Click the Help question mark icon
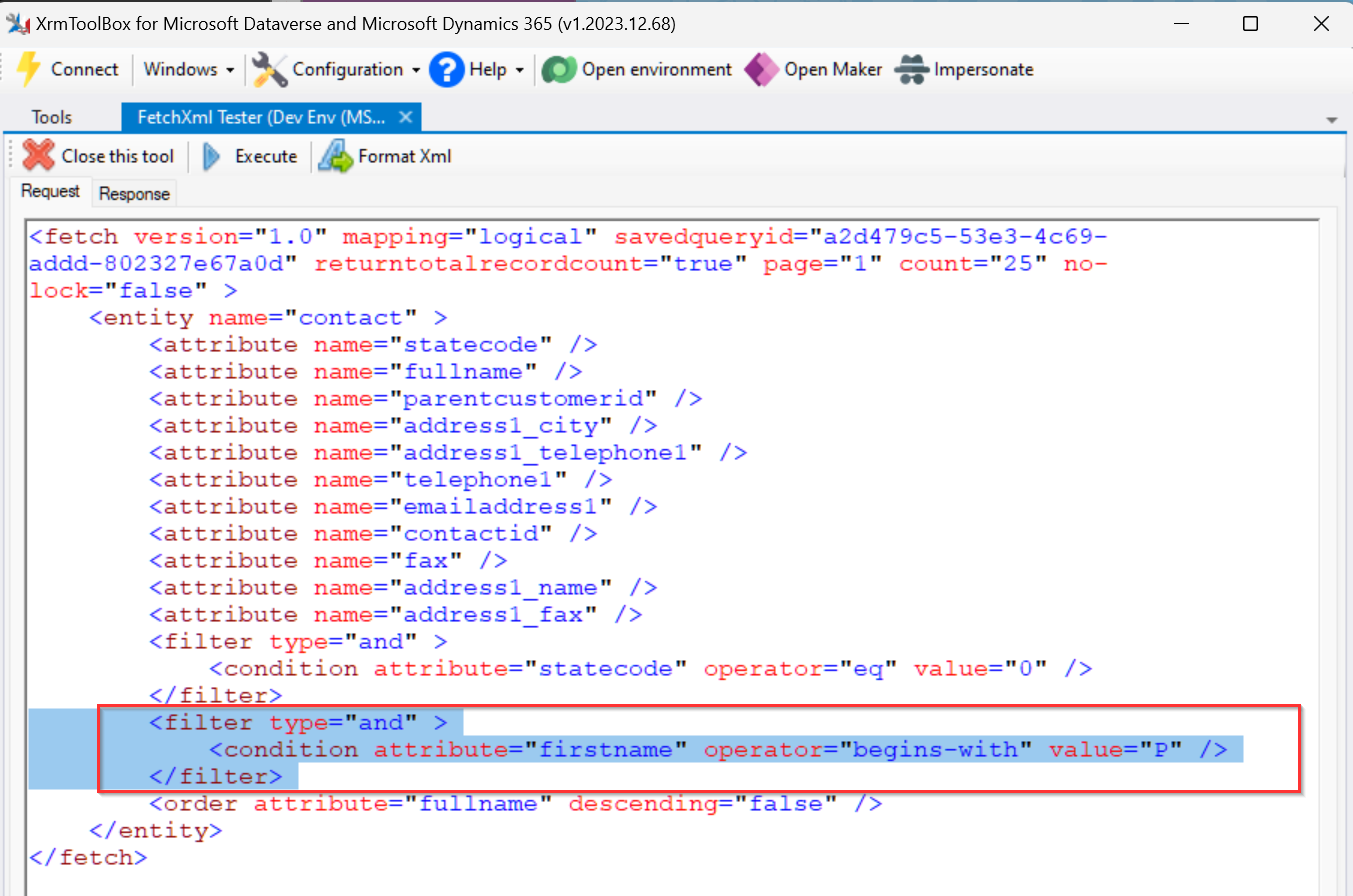This screenshot has width=1353, height=896. (446, 70)
